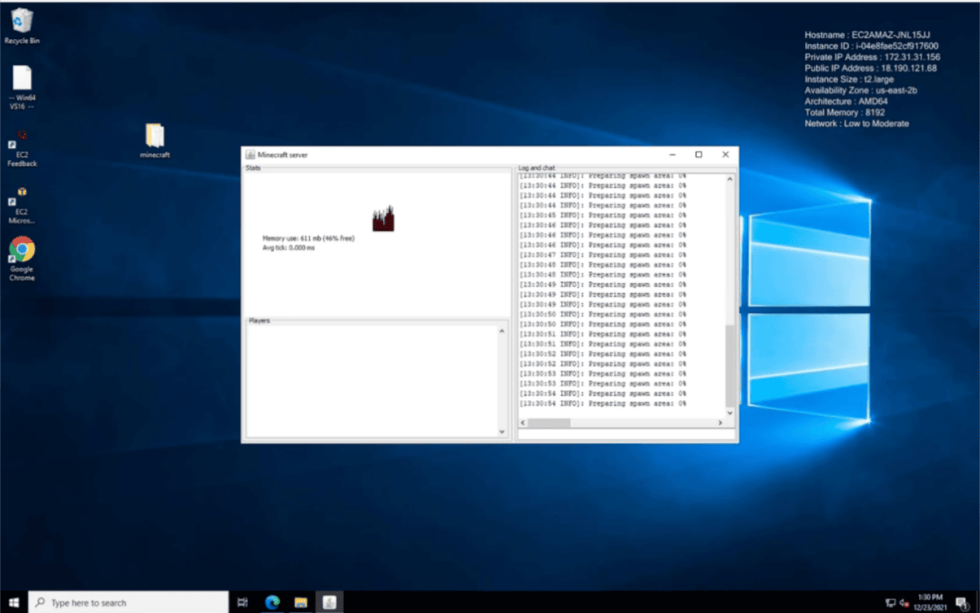The height and width of the screenshot is (613, 980).
Task: Click the log horizontal scroll right arrow
Action: [x=720, y=423]
